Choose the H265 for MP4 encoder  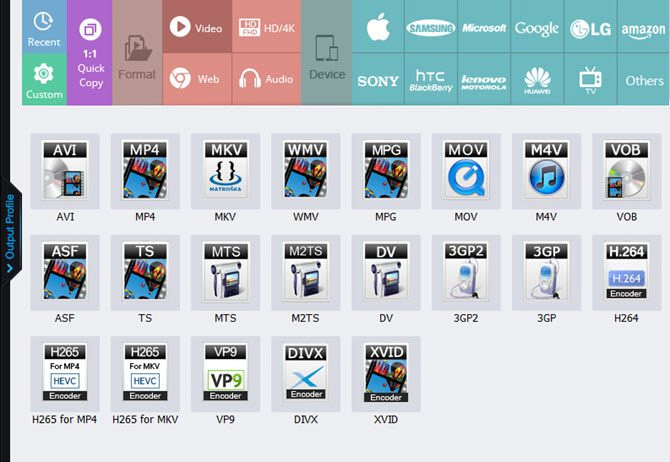(65, 374)
